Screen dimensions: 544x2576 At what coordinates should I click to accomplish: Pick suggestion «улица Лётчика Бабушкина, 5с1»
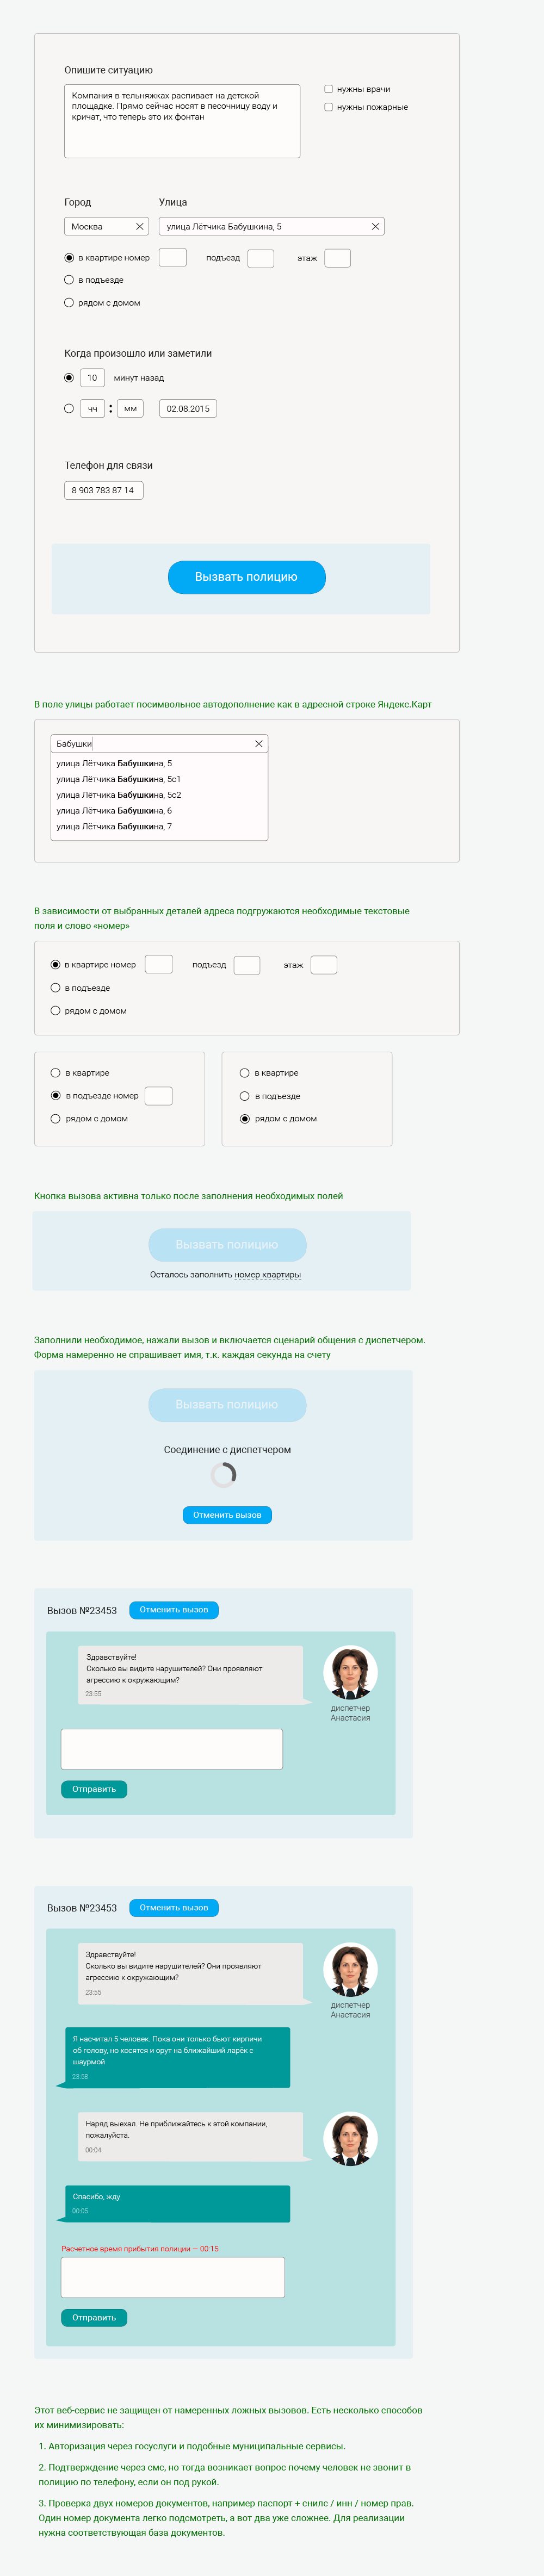pos(119,779)
